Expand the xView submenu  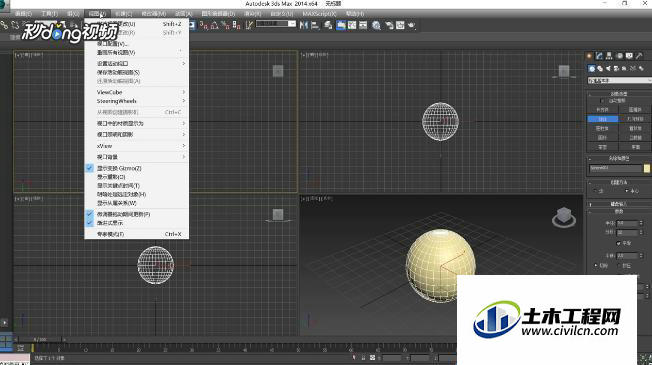[136, 146]
